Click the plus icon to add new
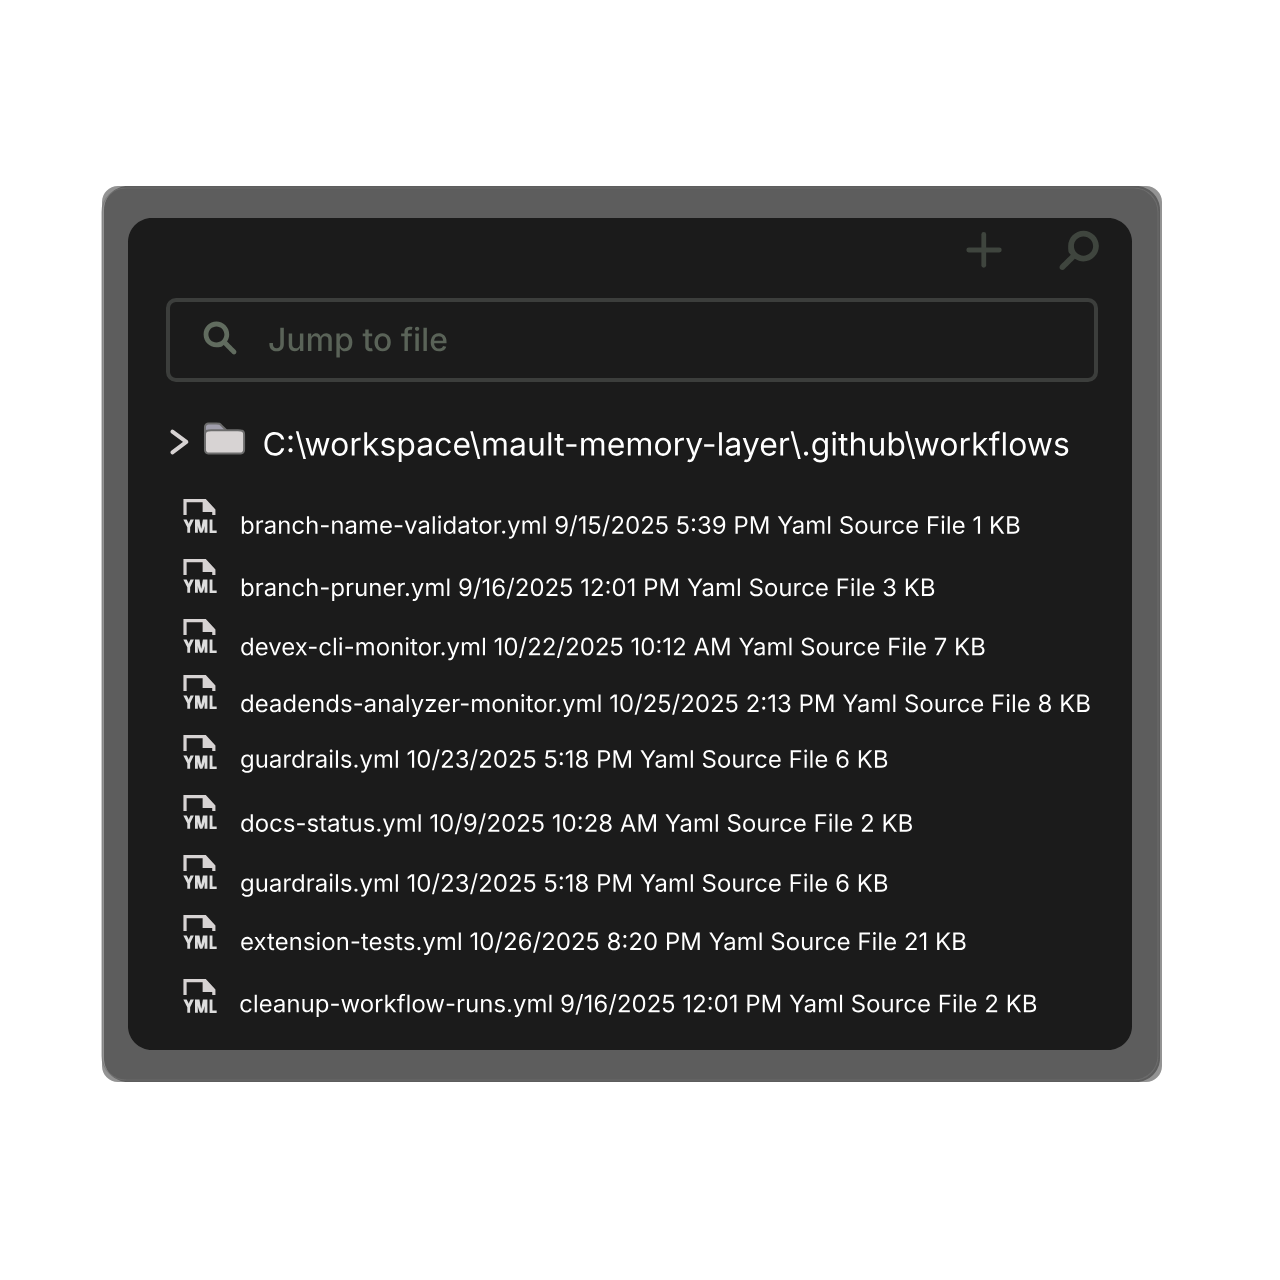The image size is (1280, 1280). (984, 250)
